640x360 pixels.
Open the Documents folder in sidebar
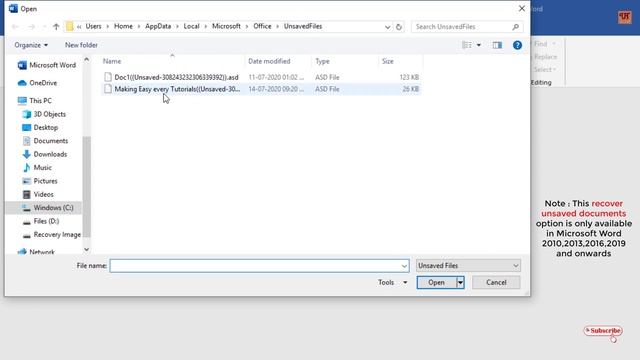coord(45,141)
